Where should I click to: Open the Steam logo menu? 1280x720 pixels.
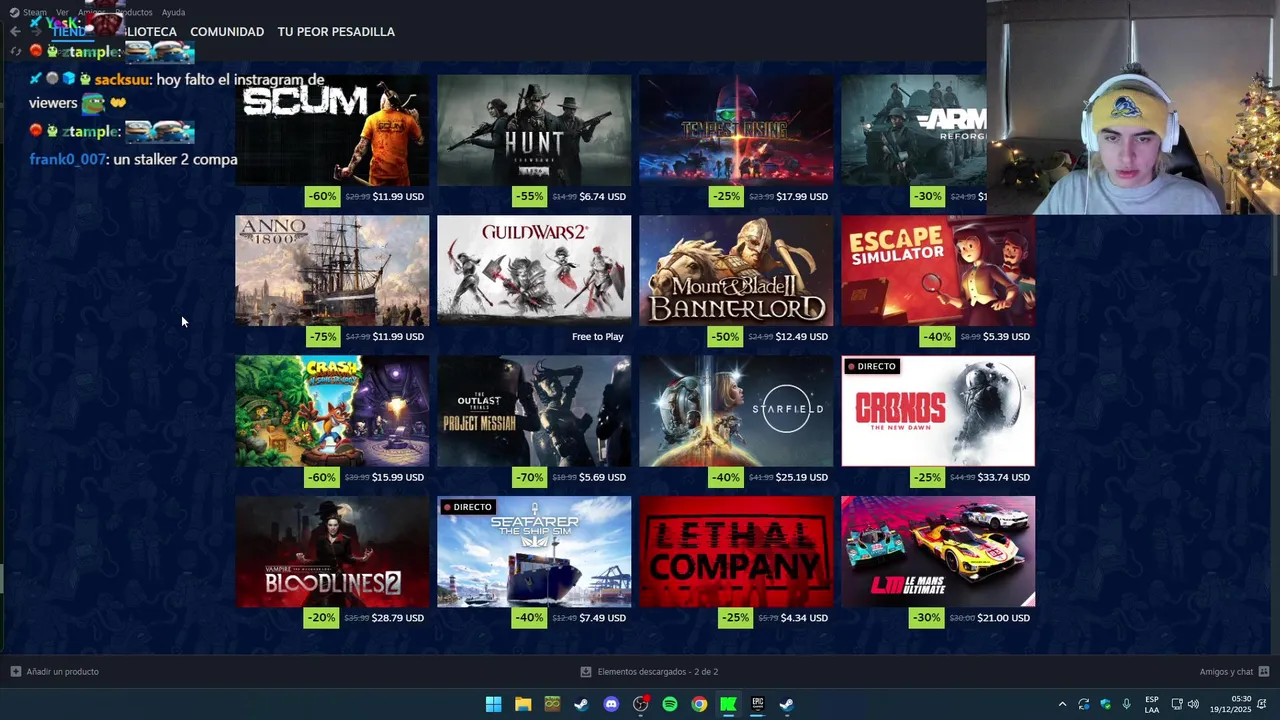(14, 12)
